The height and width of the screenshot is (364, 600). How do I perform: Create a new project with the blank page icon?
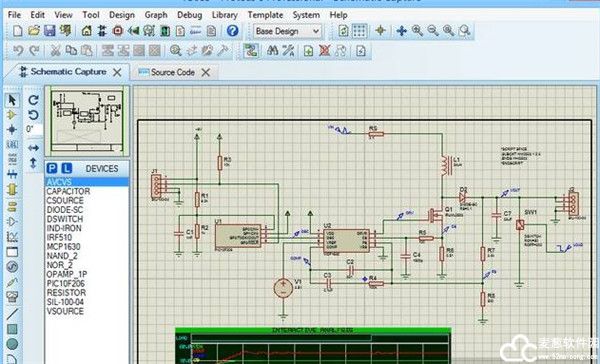[18, 31]
